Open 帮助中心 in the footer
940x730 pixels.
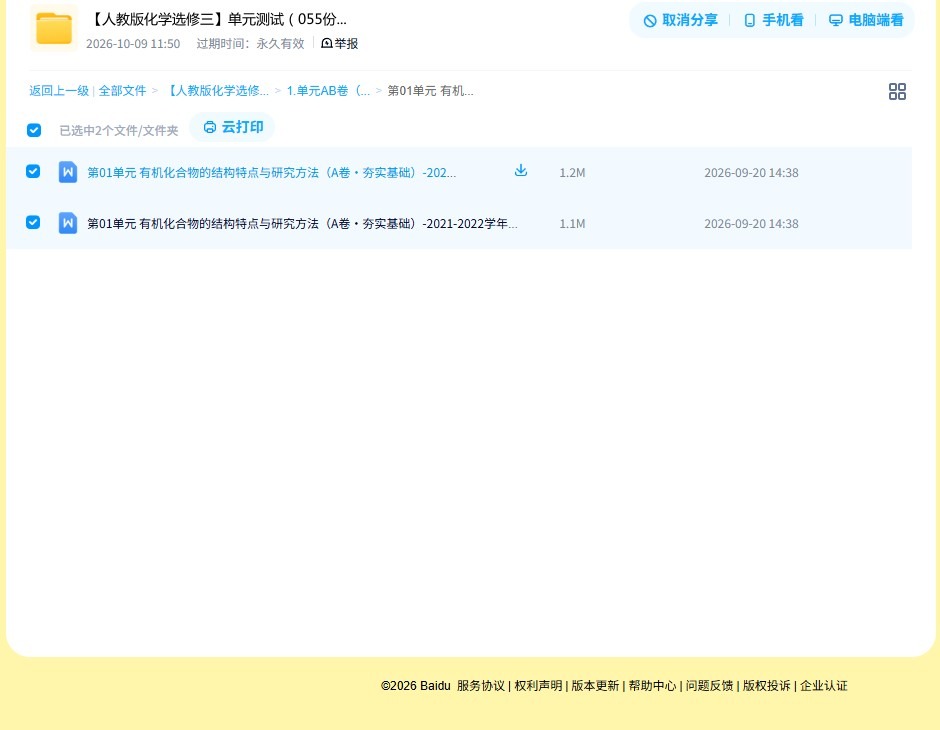coord(652,686)
